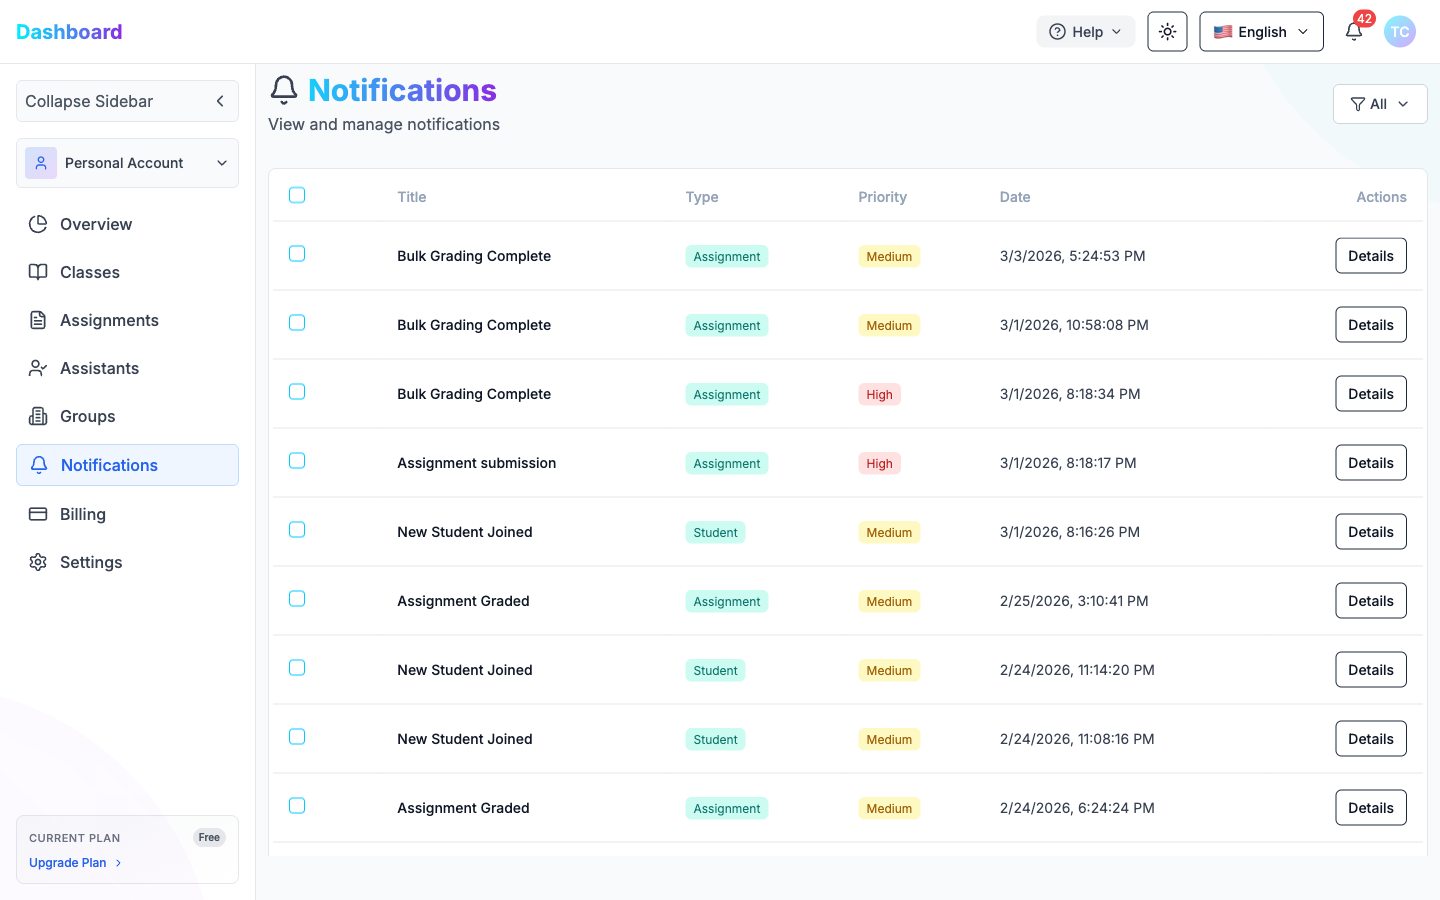Select the New Student Joined row checkbox
The image size is (1440, 900).
(x=297, y=530)
